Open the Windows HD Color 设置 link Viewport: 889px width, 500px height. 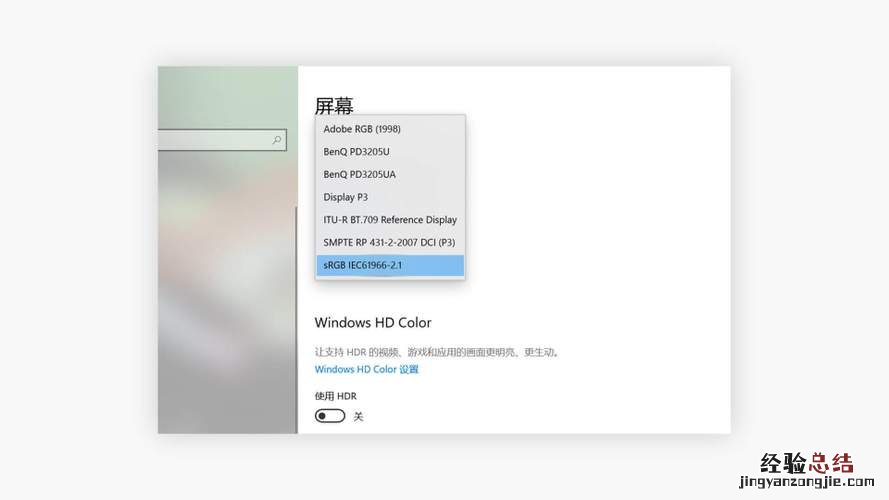tap(366, 370)
